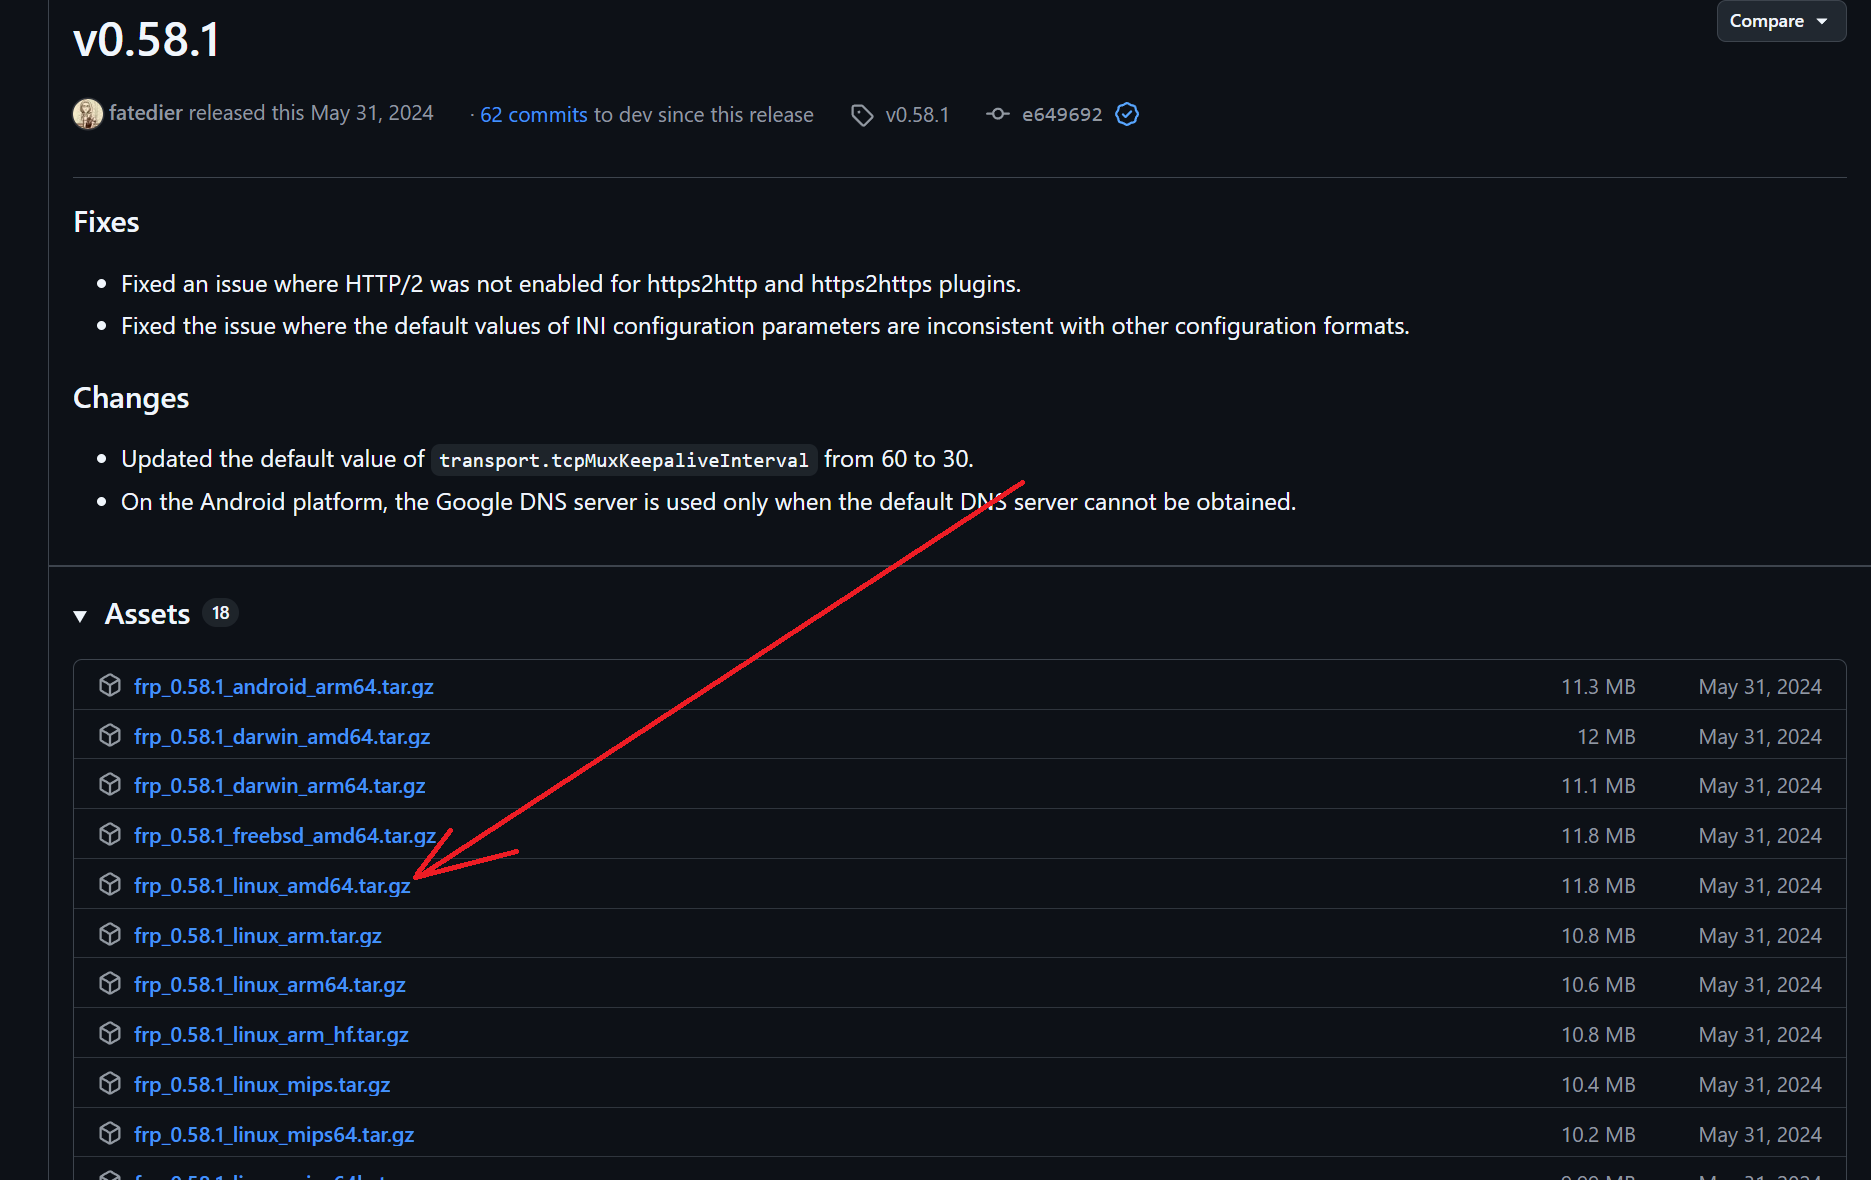Open the 62 commits link
Viewport: 1871px width, 1182px height.
534,115
